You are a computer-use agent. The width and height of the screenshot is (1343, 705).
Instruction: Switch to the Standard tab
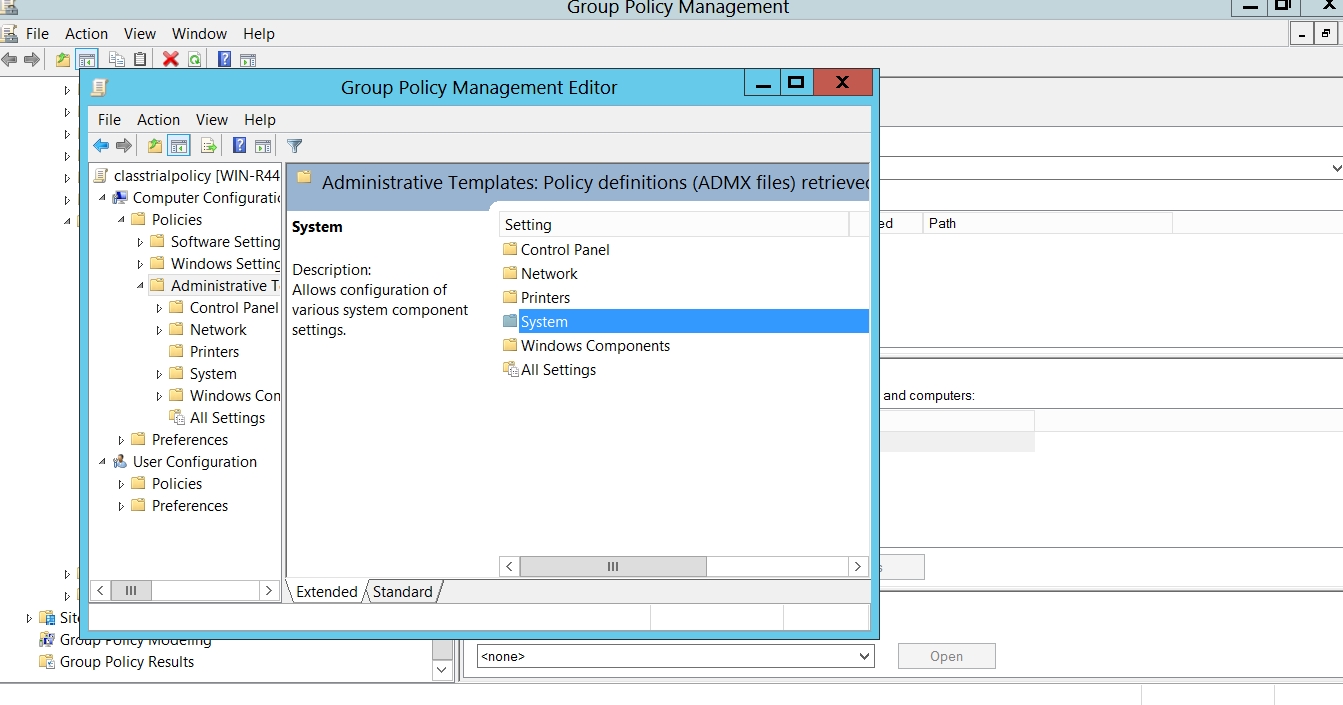click(x=403, y=592)
